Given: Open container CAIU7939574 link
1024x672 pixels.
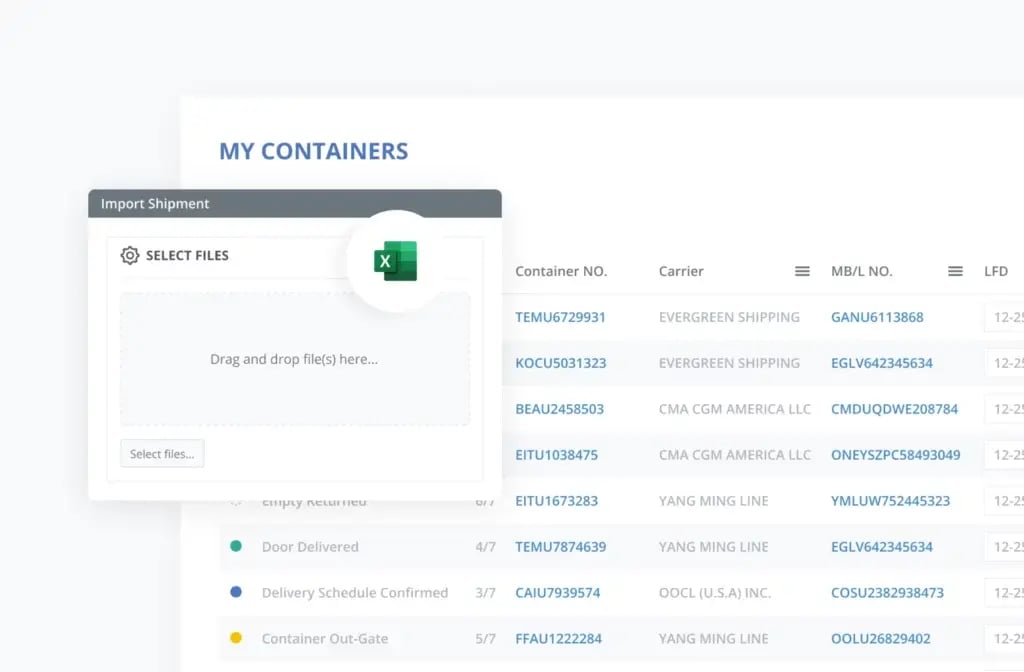Looking at the screenshot, I should click(557, 592).
